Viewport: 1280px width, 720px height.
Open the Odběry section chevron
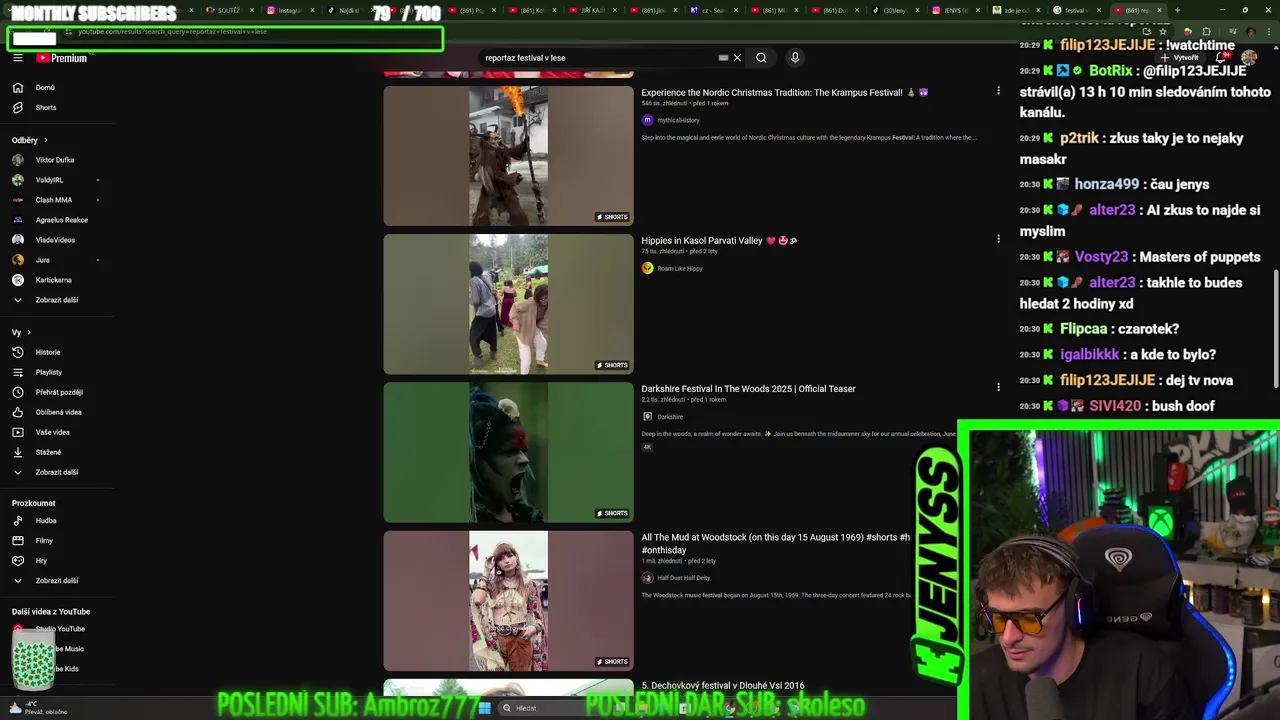45,140
